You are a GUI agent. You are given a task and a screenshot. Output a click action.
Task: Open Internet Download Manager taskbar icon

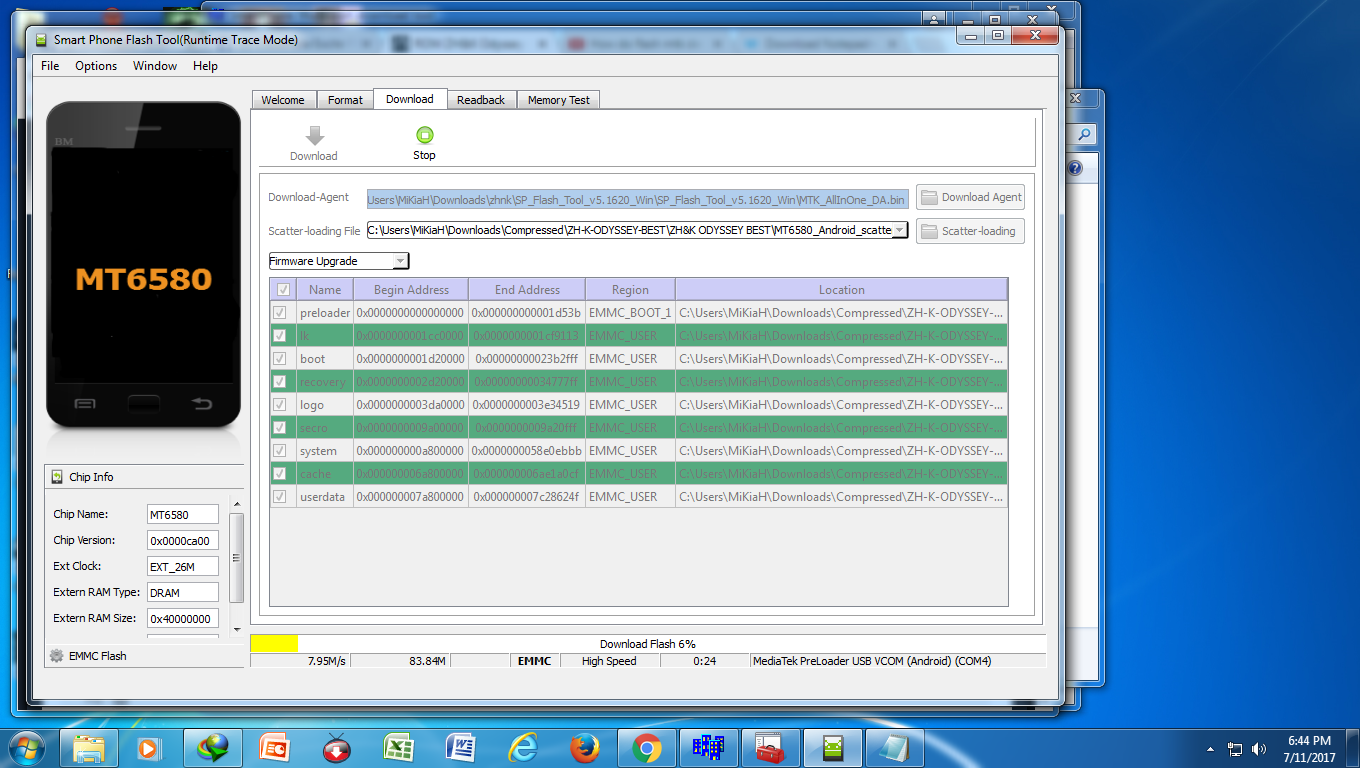[x=212, y=747]
